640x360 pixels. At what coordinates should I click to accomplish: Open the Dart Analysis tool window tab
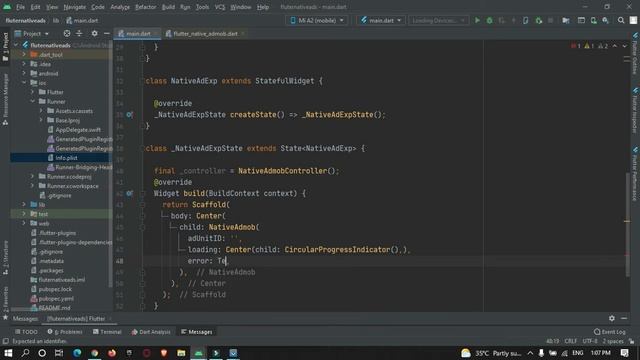tap(151, 332)
